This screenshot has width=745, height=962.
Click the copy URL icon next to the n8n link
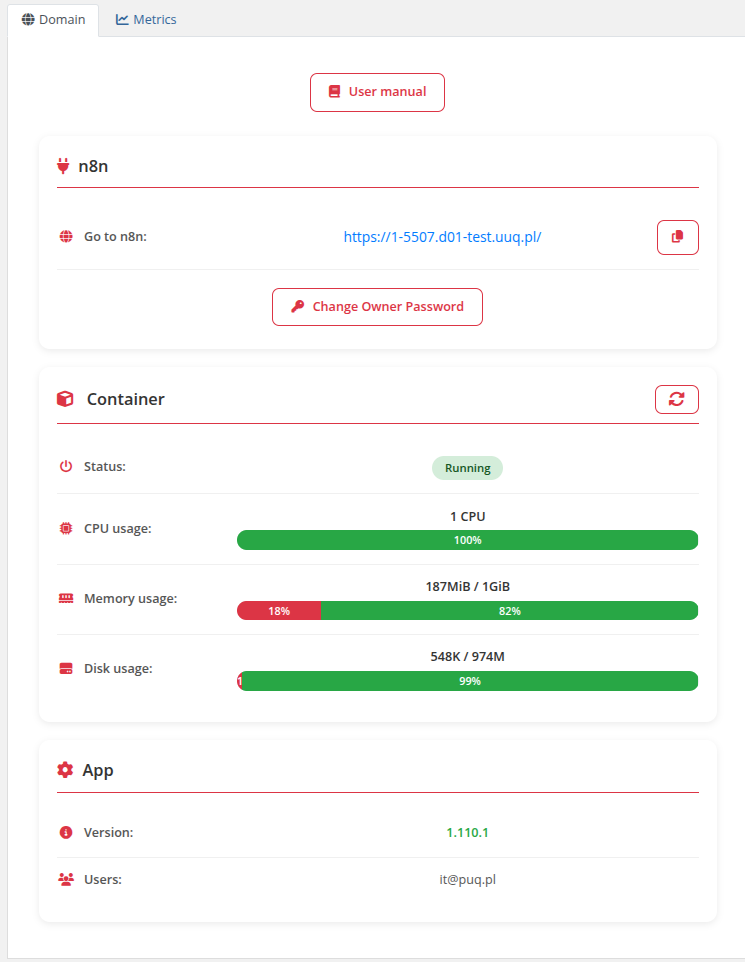(x=677, y=237)
